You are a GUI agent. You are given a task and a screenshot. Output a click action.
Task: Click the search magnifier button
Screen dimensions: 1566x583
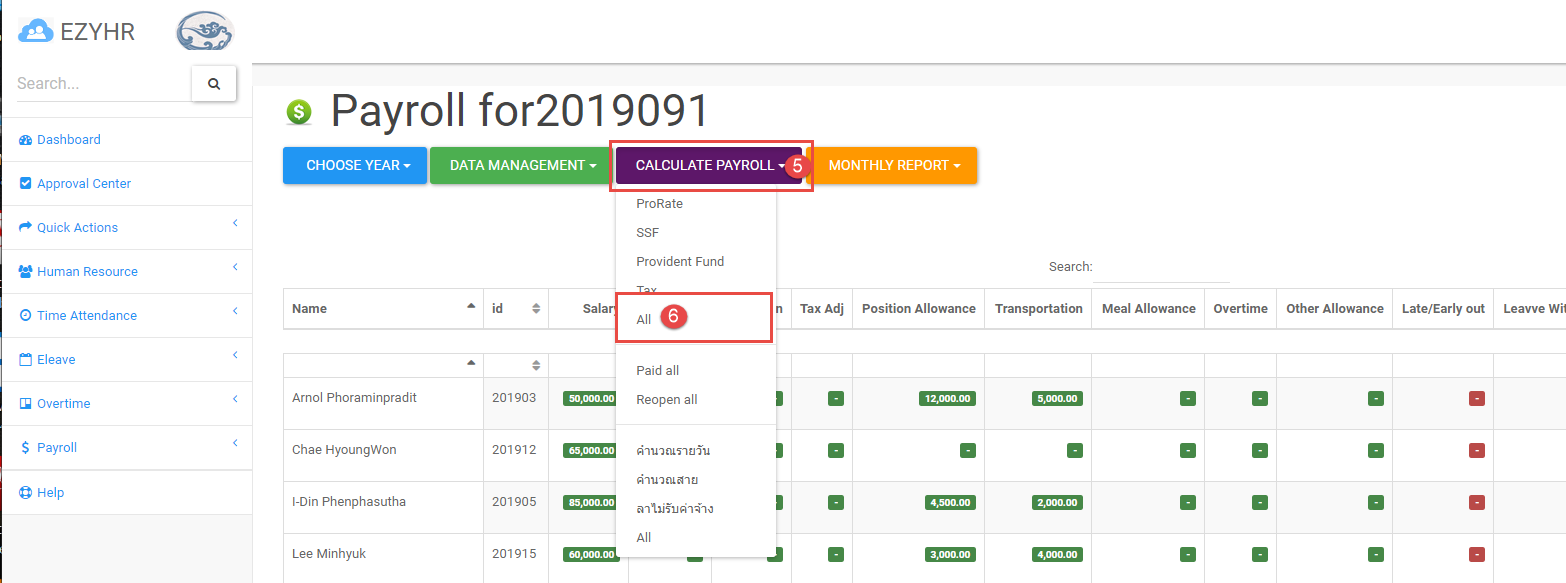[213, 84]
